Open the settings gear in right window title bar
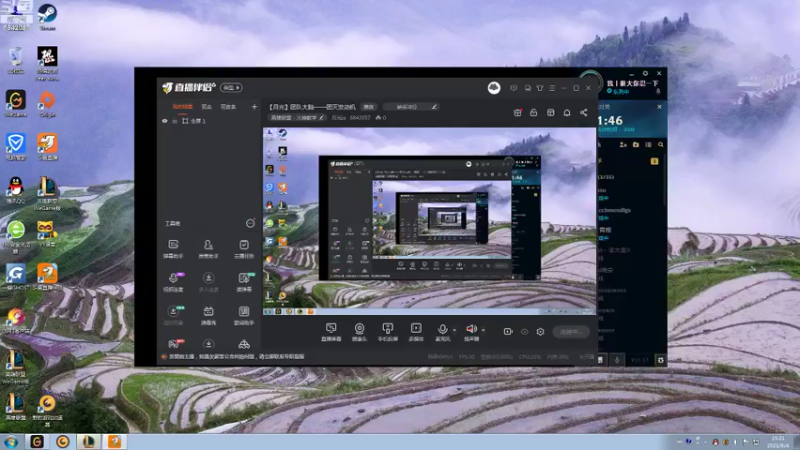800x450 pixels. [x=645, y=73]
